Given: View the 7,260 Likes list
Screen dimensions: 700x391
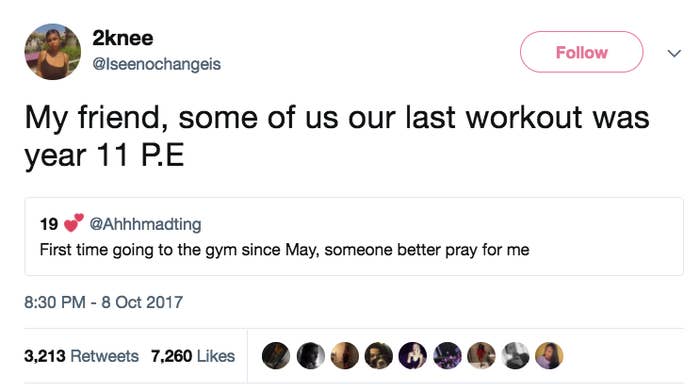Looking at the screenshot, I should pyautogui.click(x=193, y=356).
